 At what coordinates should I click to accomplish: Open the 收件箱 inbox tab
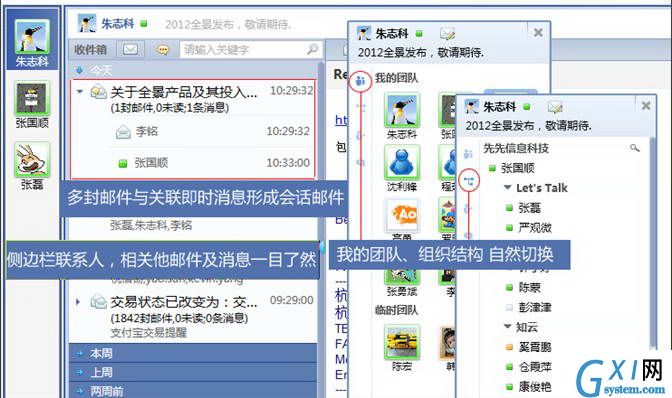coord(90,50)
